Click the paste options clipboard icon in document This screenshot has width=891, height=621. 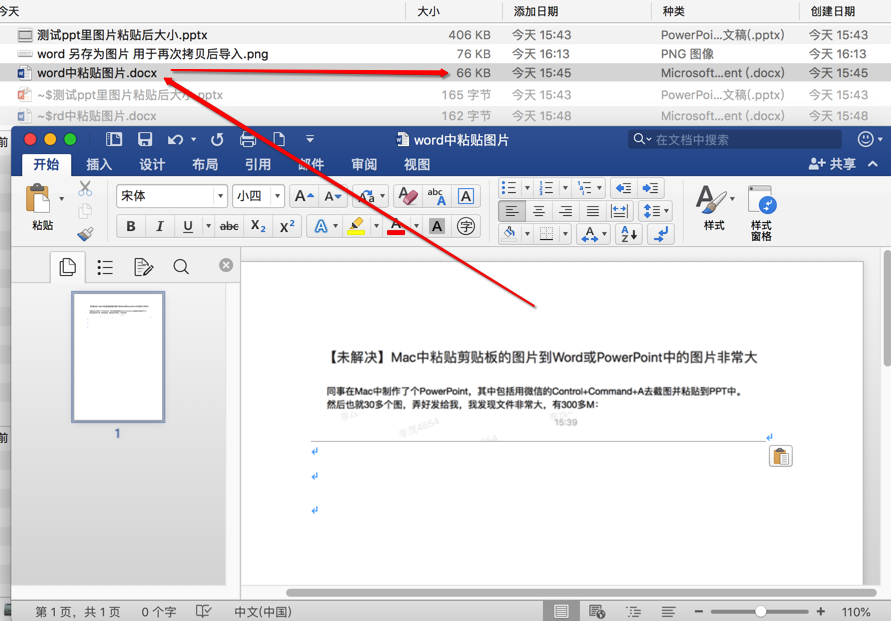click(x=781, y=456)
